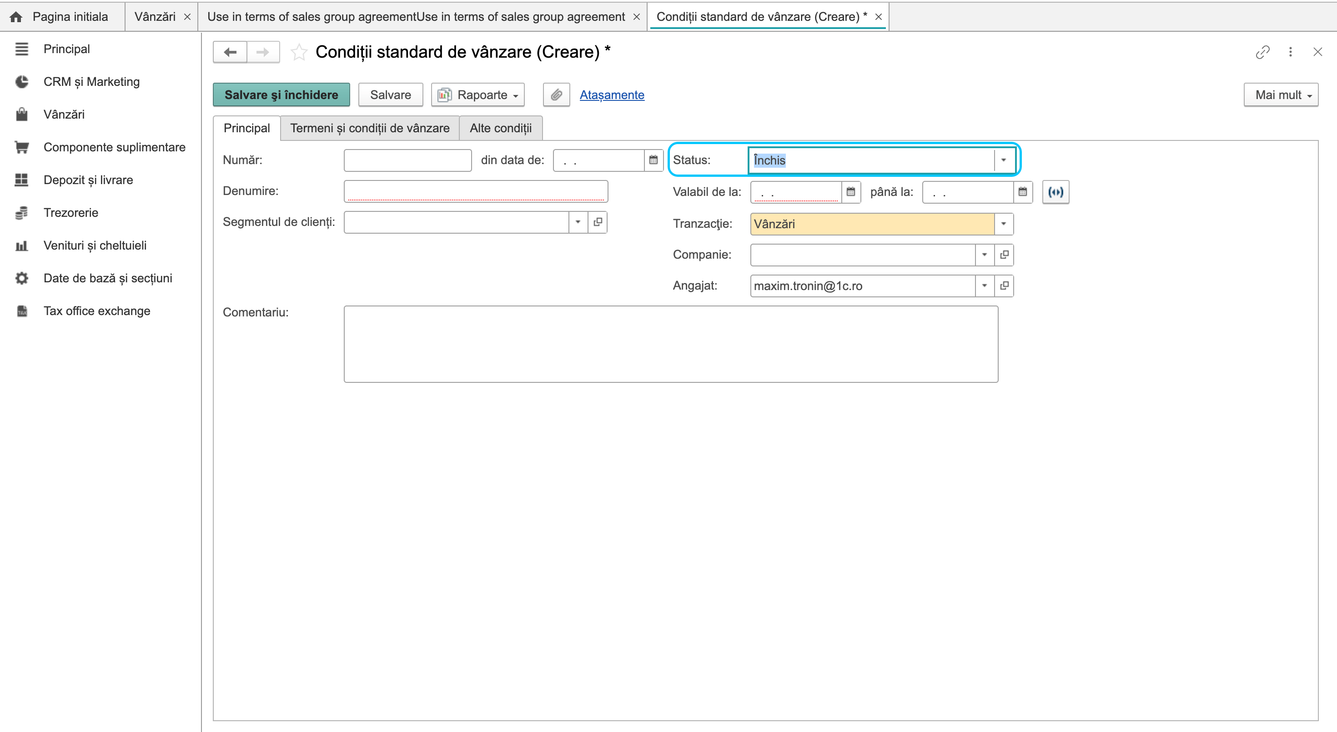Viewport: 1337px width, 732px height.
Task: Add form to favorites with star icon
Action: 298,52
